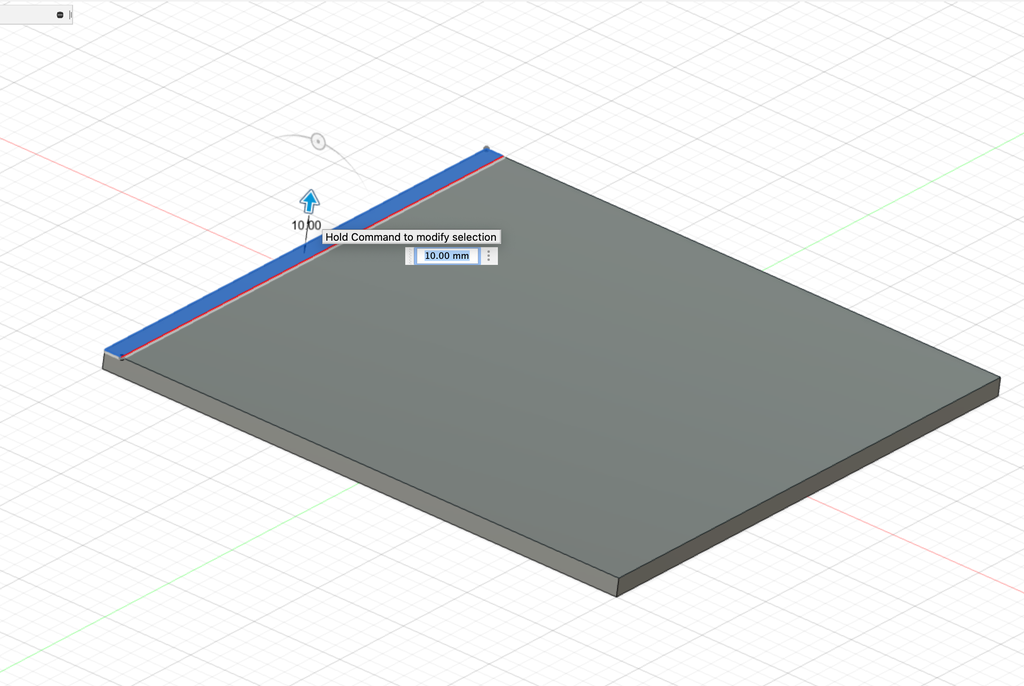Click the dark right side face of plate
1024x686 pixels.
[808, 487]
